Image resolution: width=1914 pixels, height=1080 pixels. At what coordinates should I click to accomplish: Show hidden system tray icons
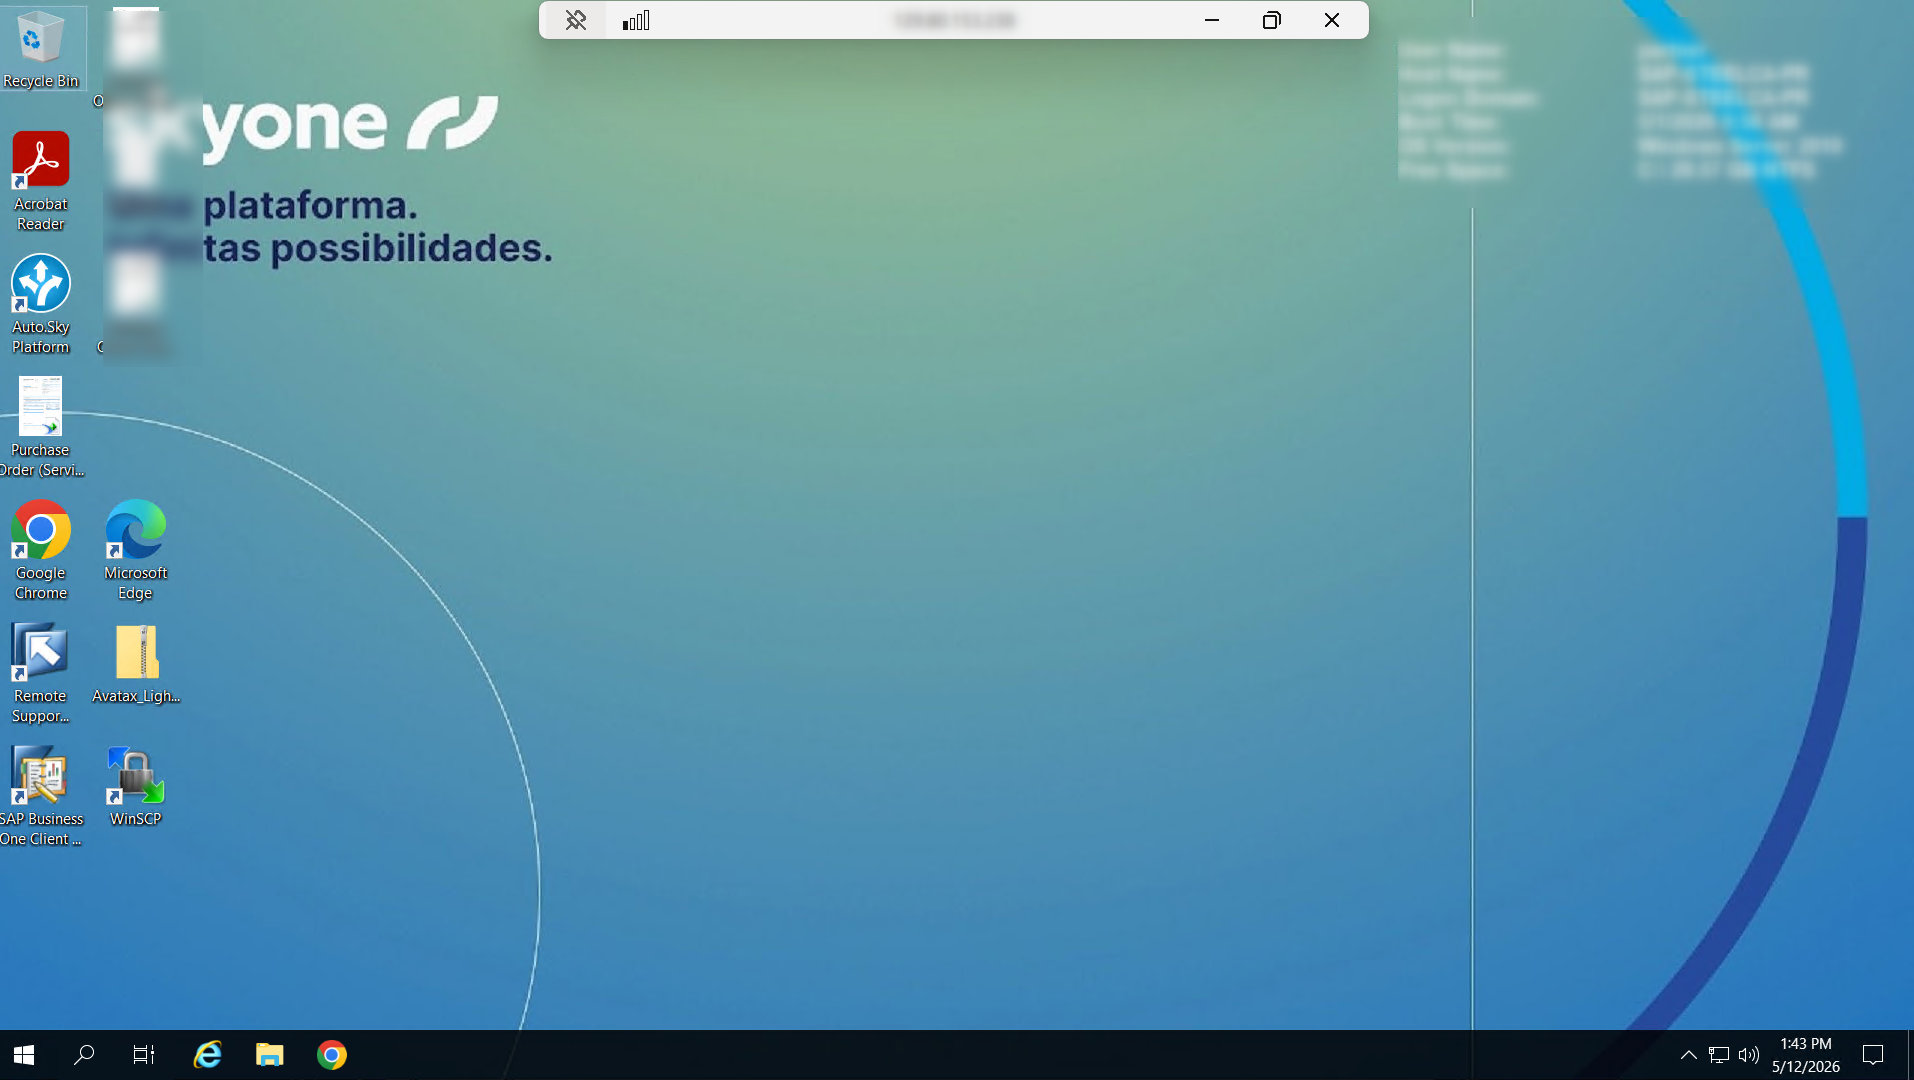point(1688,1055)
